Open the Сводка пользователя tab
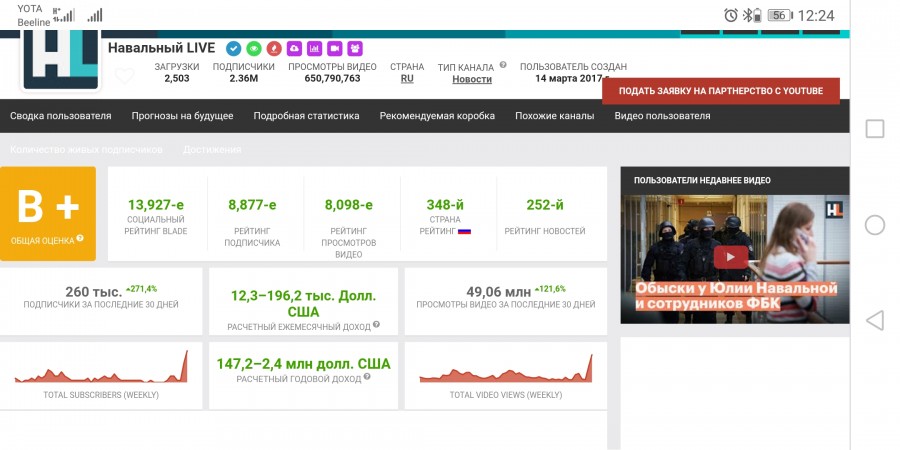This screenshot has width=900, height=450. click(61, 116)
